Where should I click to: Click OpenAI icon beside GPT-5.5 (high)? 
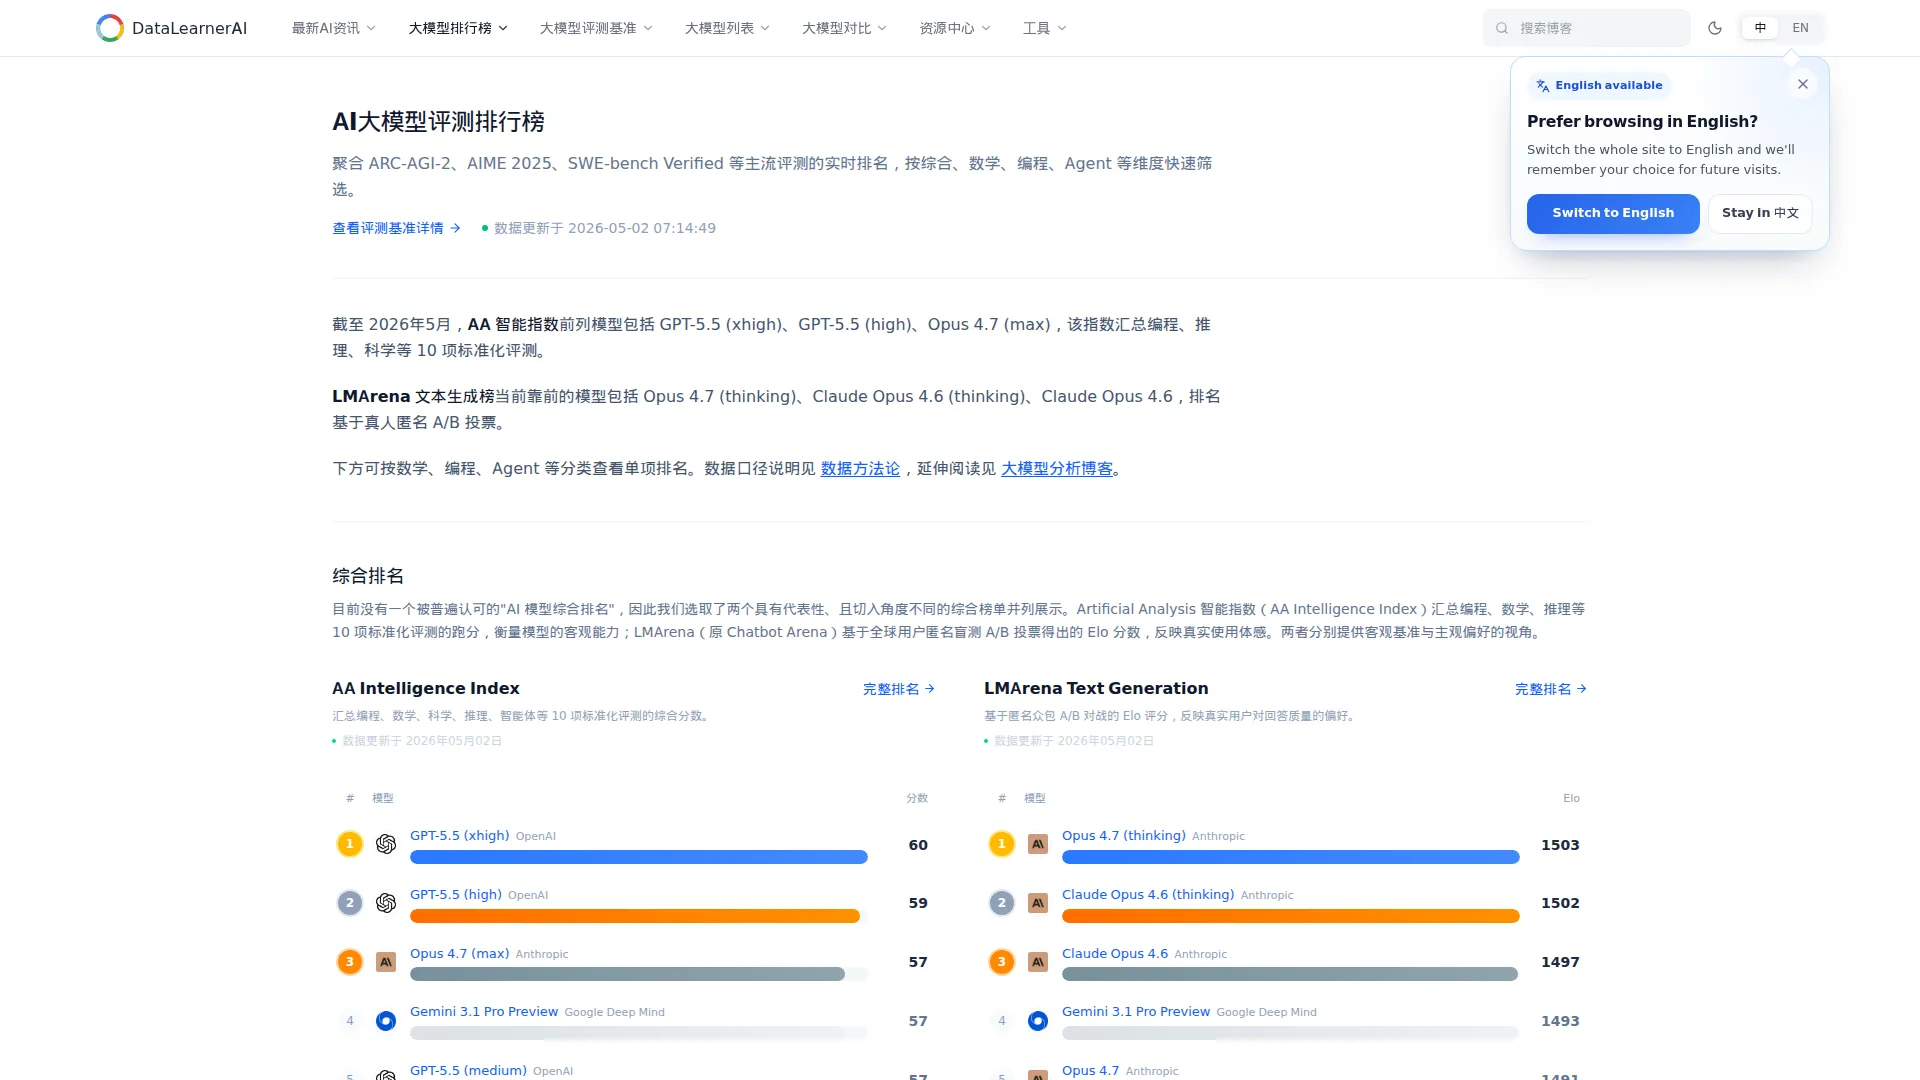click(x=386, y=903)
